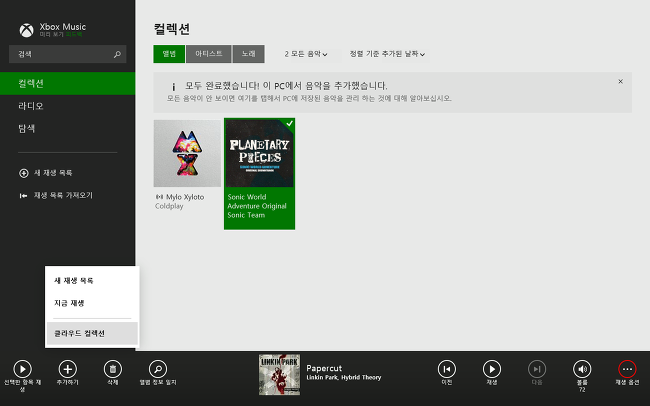Skip to the next track
Viewport: 650px width, 406px height.
537,369
